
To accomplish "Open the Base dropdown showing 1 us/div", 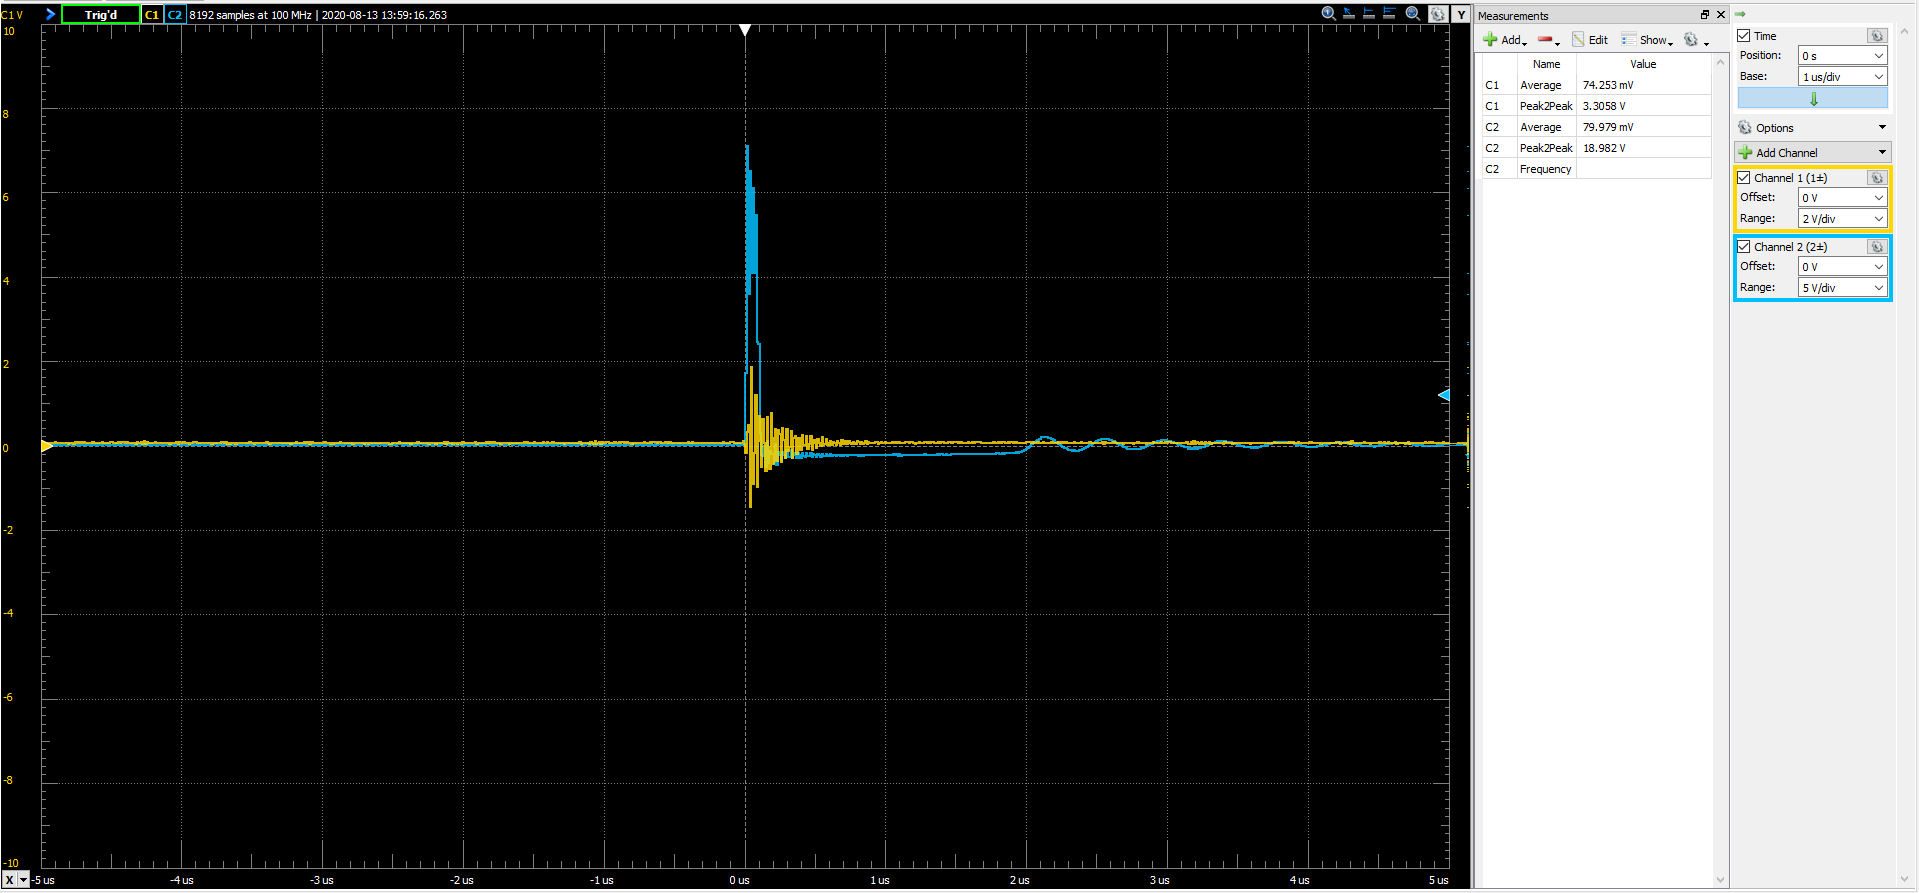I will coord(1843,77).
